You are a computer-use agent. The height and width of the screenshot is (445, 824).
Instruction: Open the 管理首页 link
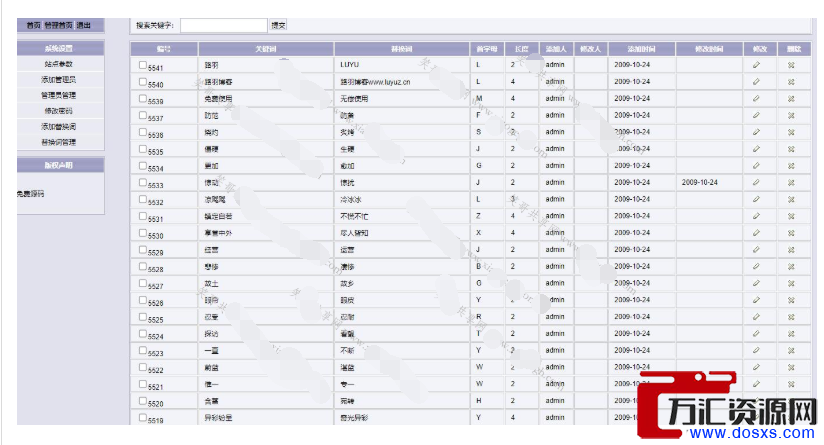tap(58, 25)
